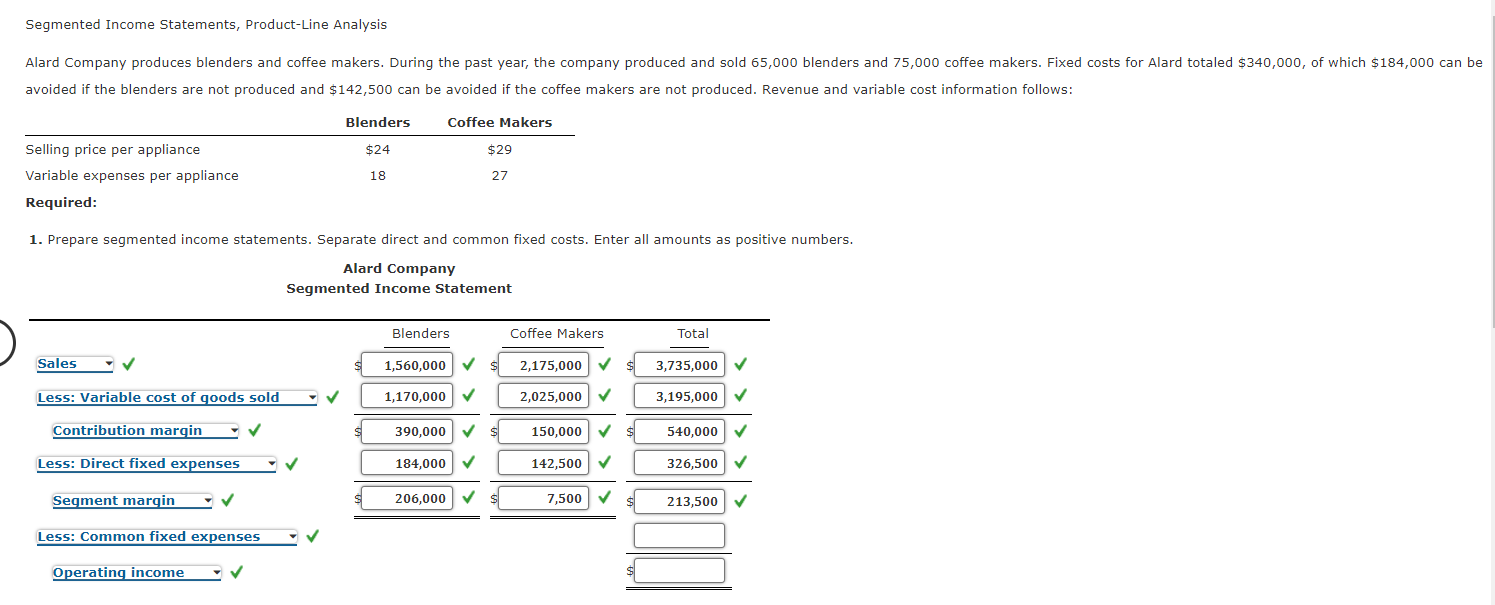Focus the Total direct fixed expenses field 326,500

click(679, 463)
